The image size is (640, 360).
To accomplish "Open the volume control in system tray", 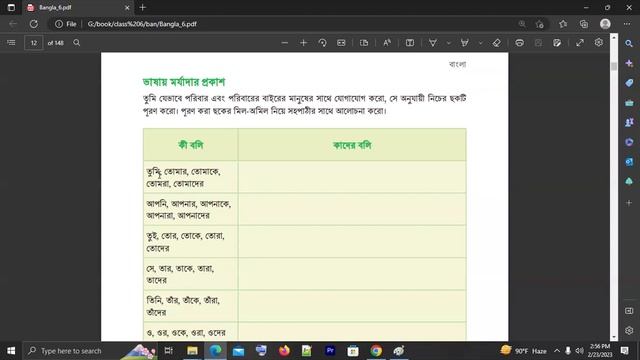I will point(580,351).
